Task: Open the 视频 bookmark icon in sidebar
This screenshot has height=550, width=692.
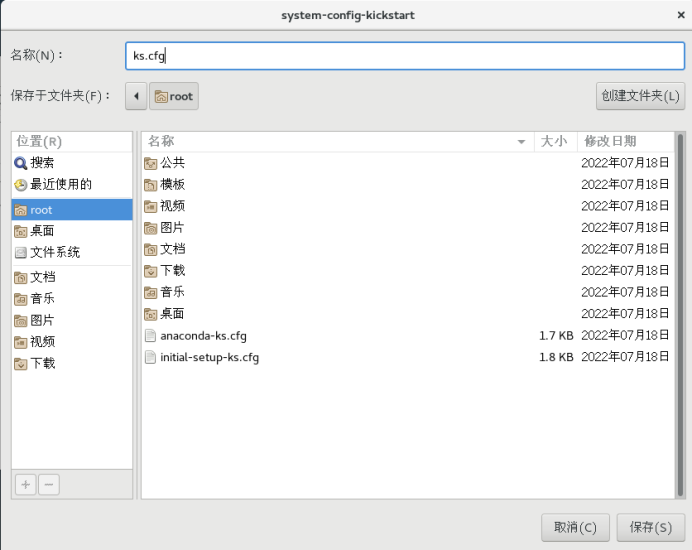Action: [21, 342]
